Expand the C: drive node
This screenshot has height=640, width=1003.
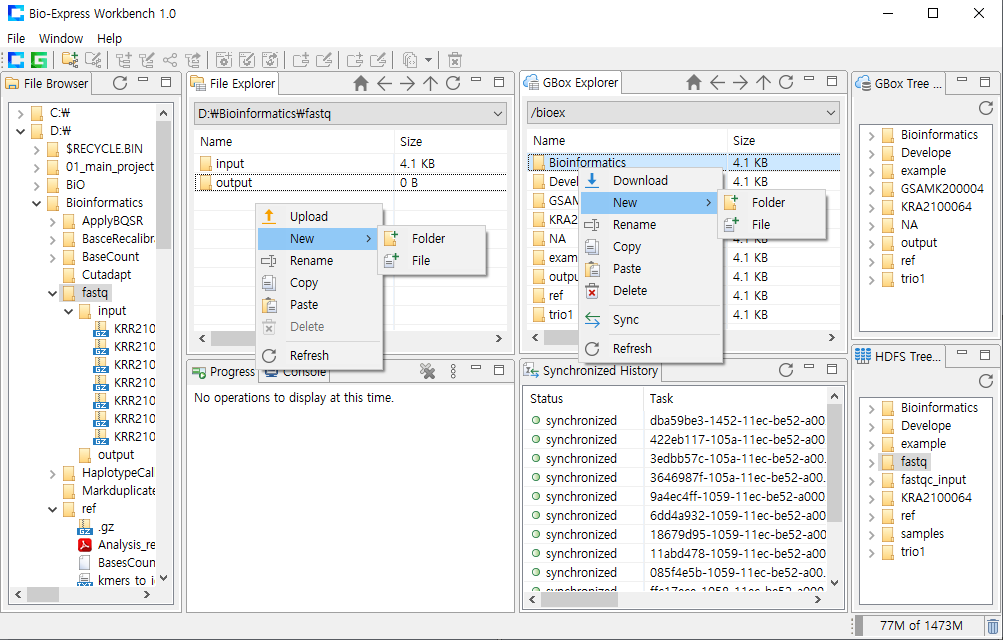[20, 113]
